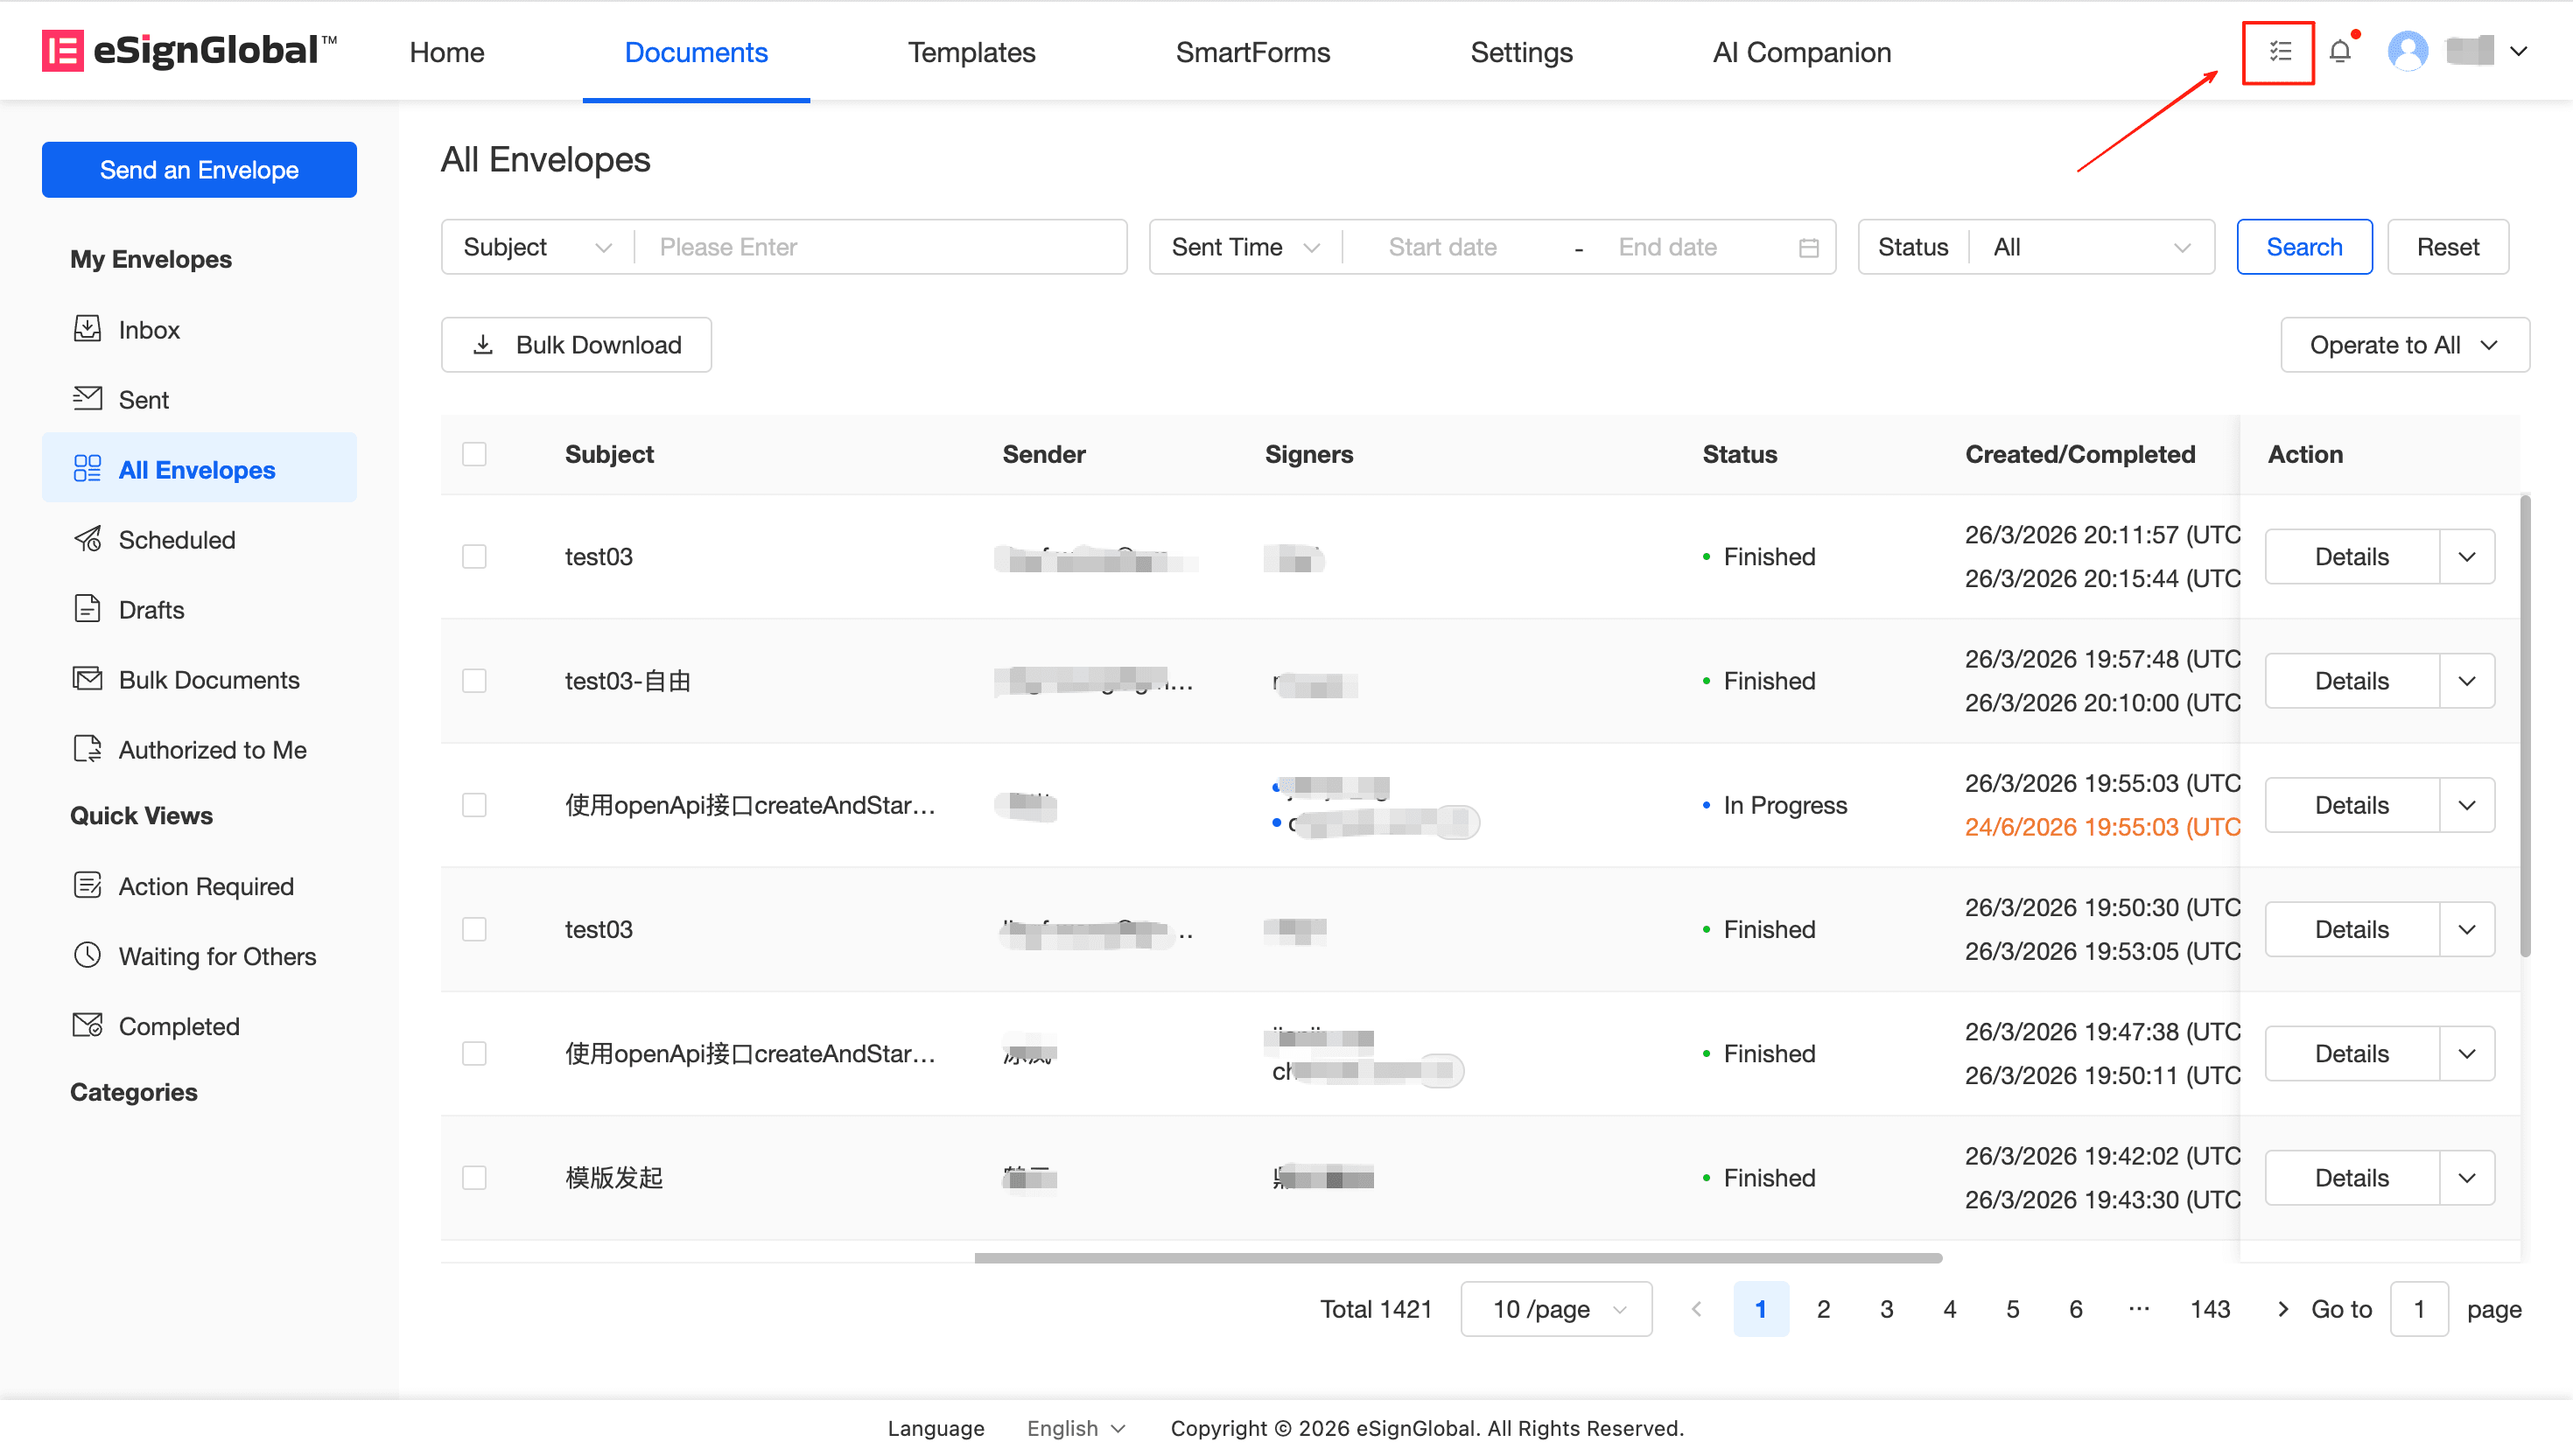Check the first test03 envelope row
2573x1456 pixels.
pyautogui.click(x=474, y=556)
